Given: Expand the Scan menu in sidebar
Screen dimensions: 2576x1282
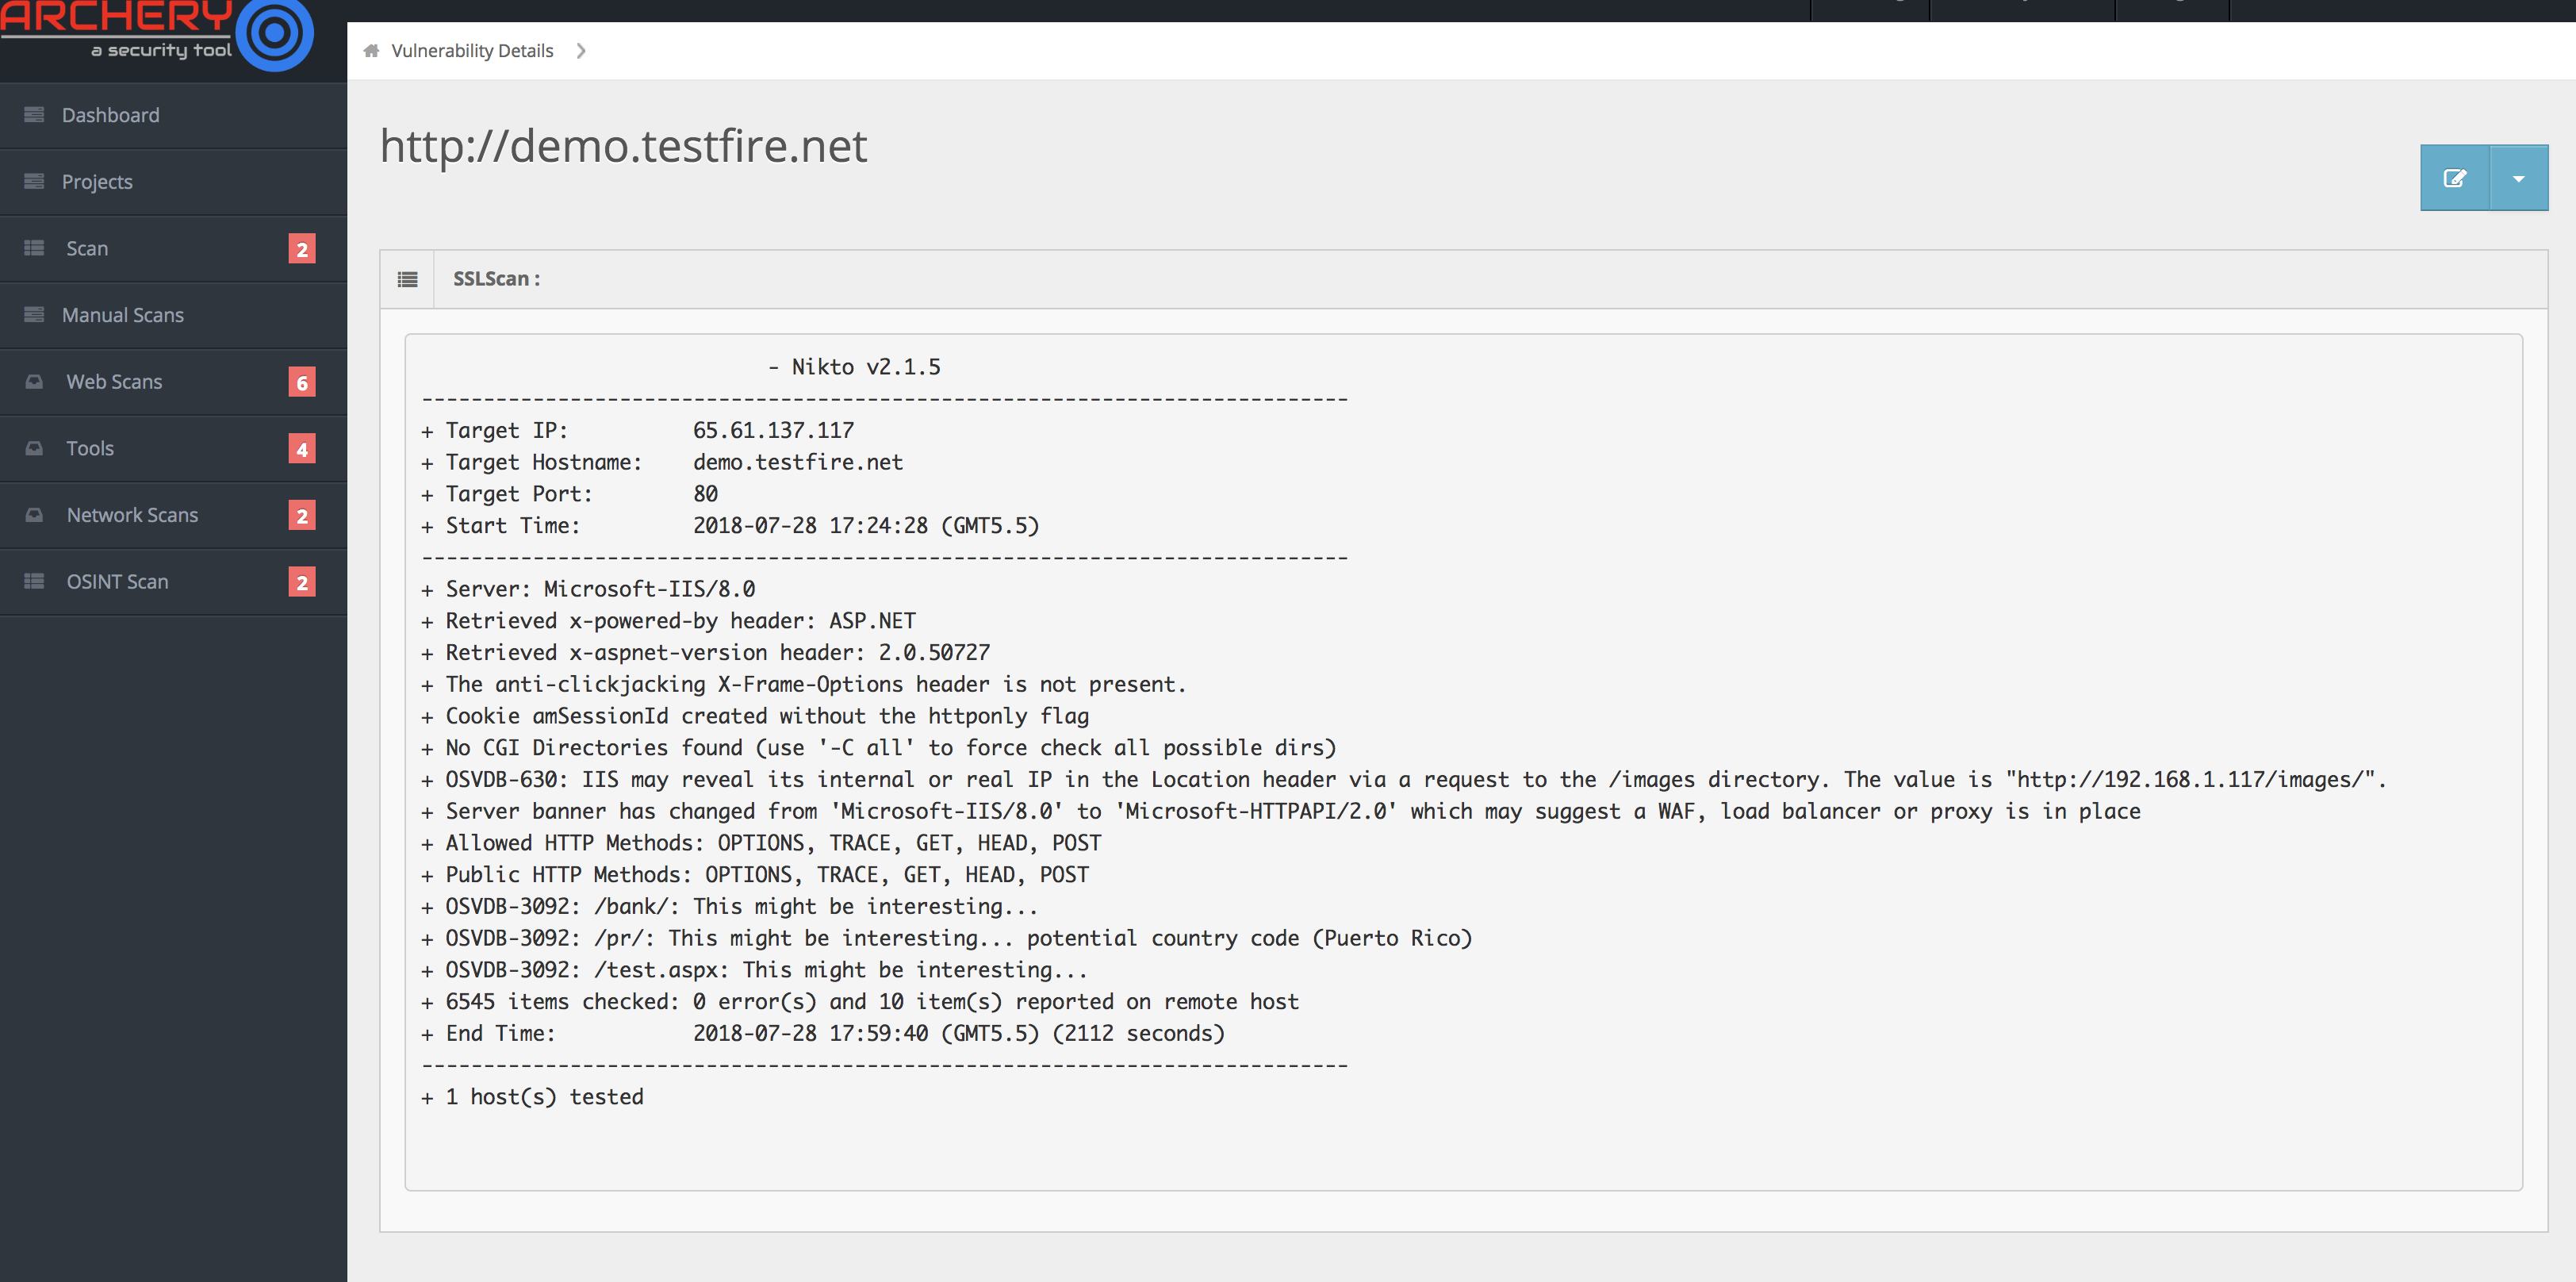Looking at the screenshot, I should [173, 248].
